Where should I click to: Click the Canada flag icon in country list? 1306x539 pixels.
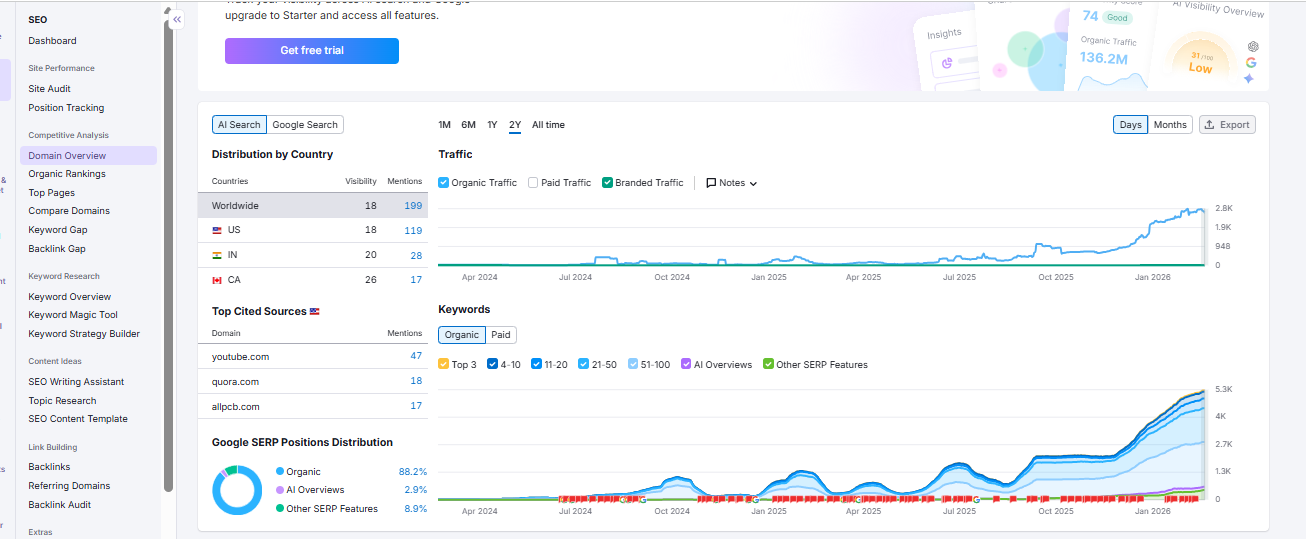tap(217, 280)
